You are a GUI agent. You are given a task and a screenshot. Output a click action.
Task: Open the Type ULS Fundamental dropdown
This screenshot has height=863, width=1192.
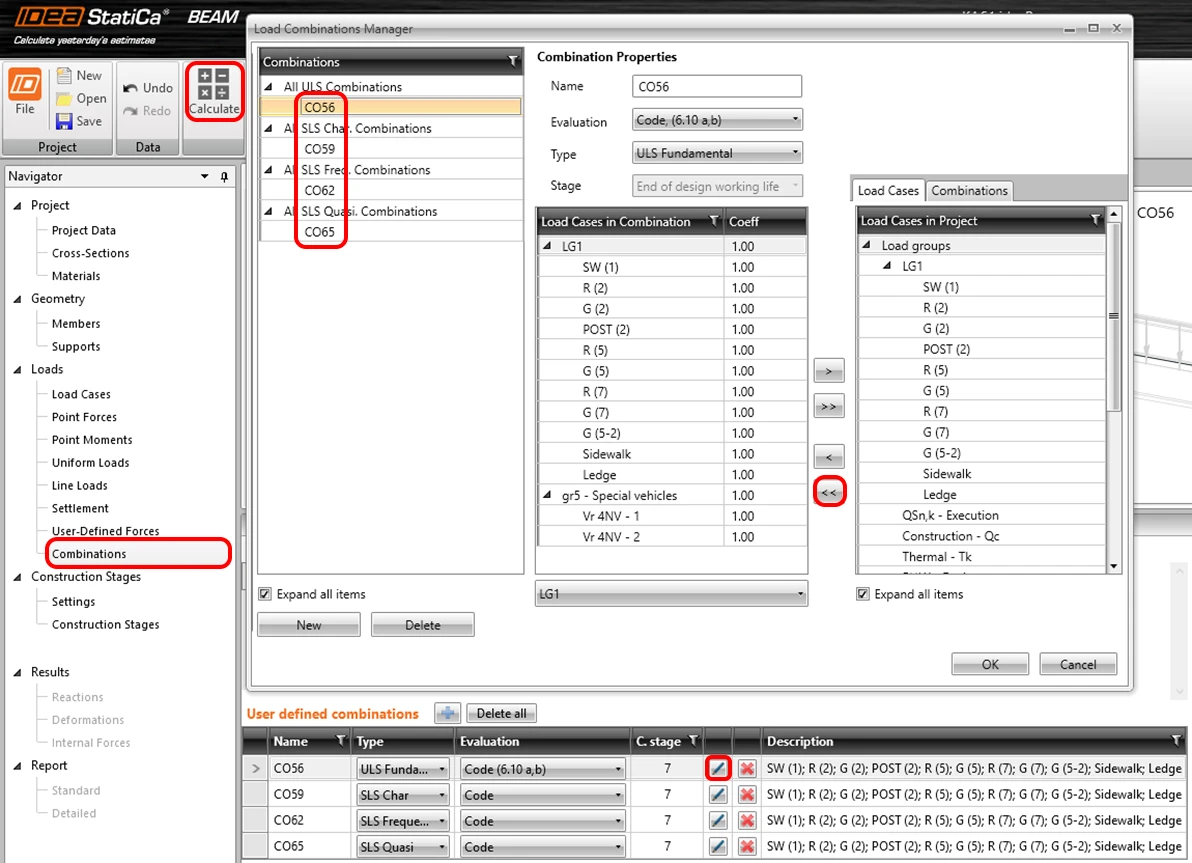[717, 153]
